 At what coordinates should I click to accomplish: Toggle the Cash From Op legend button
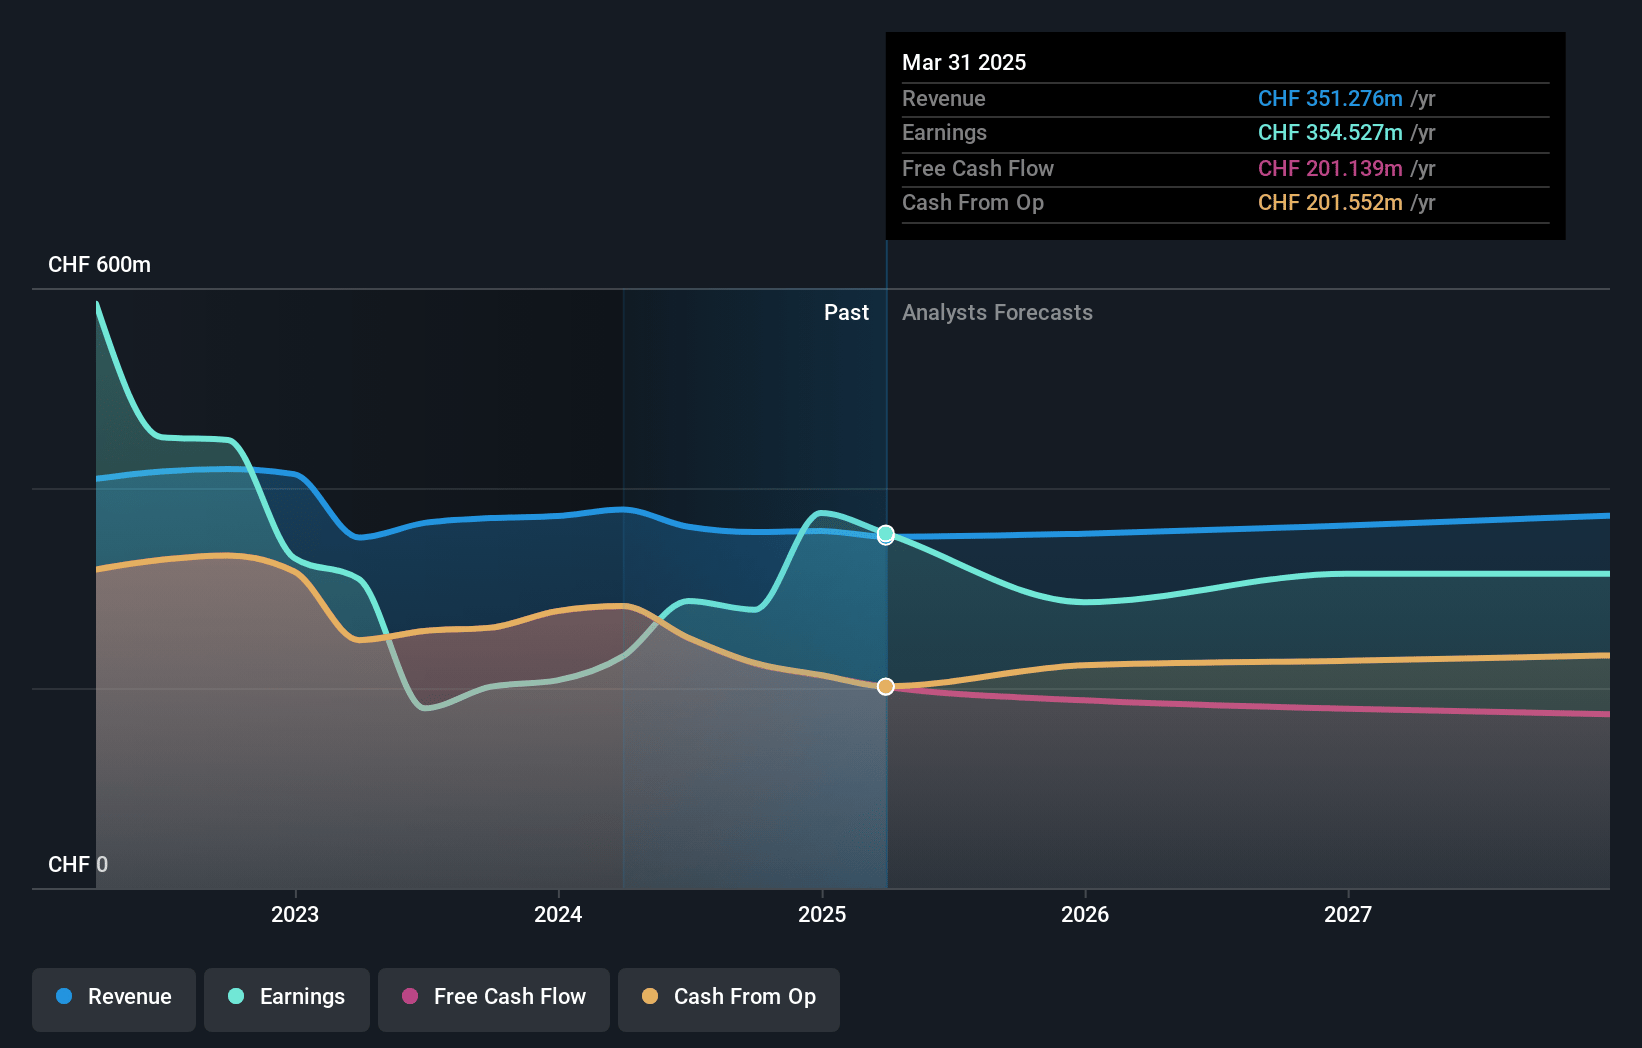[729, 999]
